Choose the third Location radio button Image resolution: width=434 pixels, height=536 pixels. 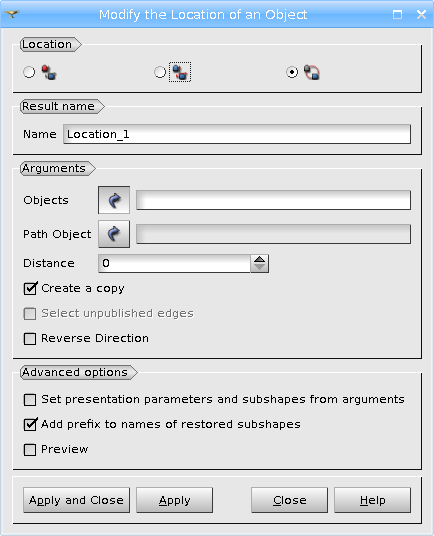[292, 72]
